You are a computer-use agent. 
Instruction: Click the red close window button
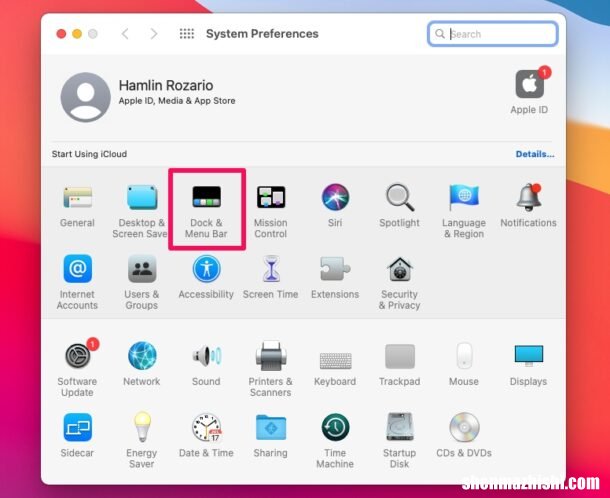click(x=61, y=34)
